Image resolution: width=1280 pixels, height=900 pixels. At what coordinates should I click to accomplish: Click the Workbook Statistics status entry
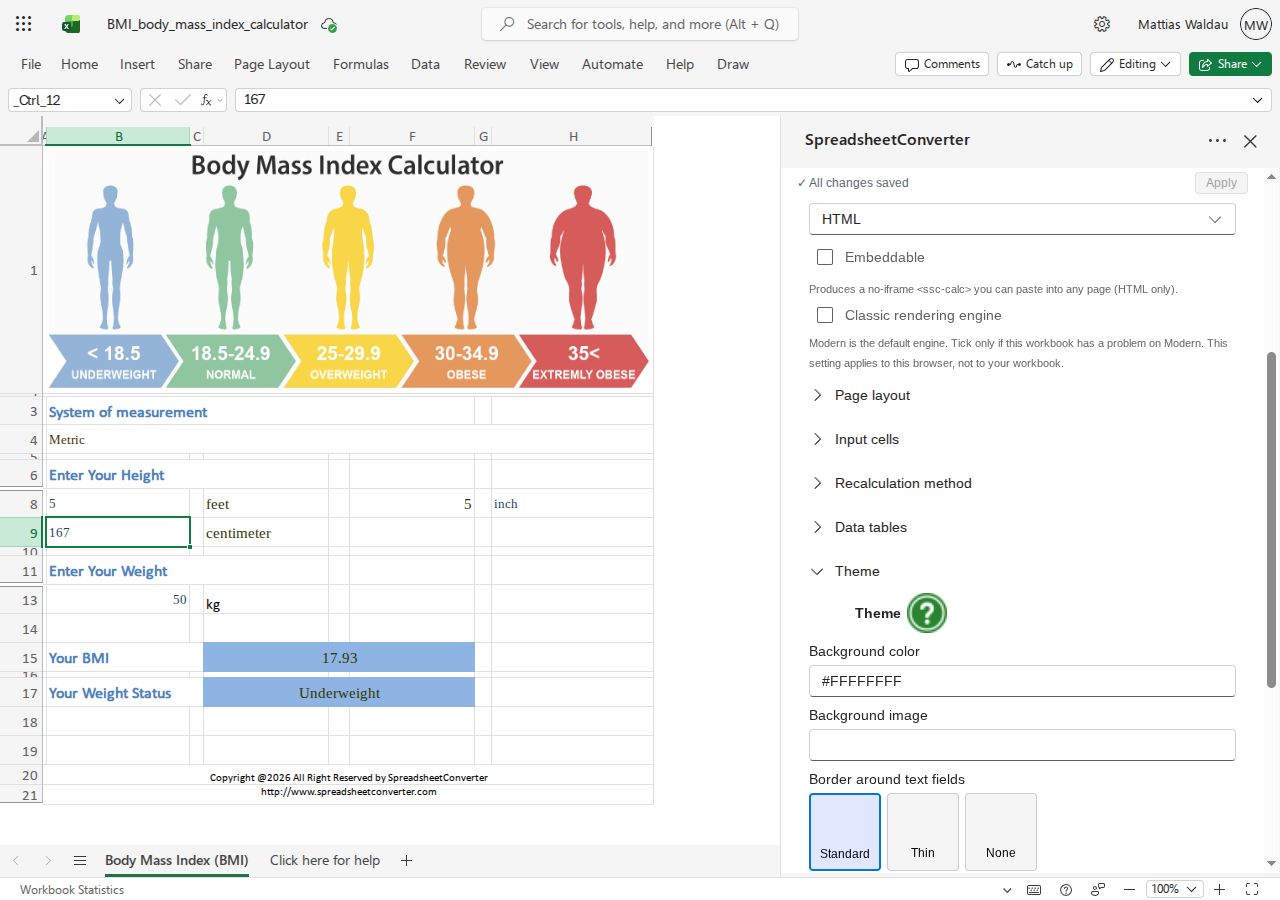pos(72,889)
